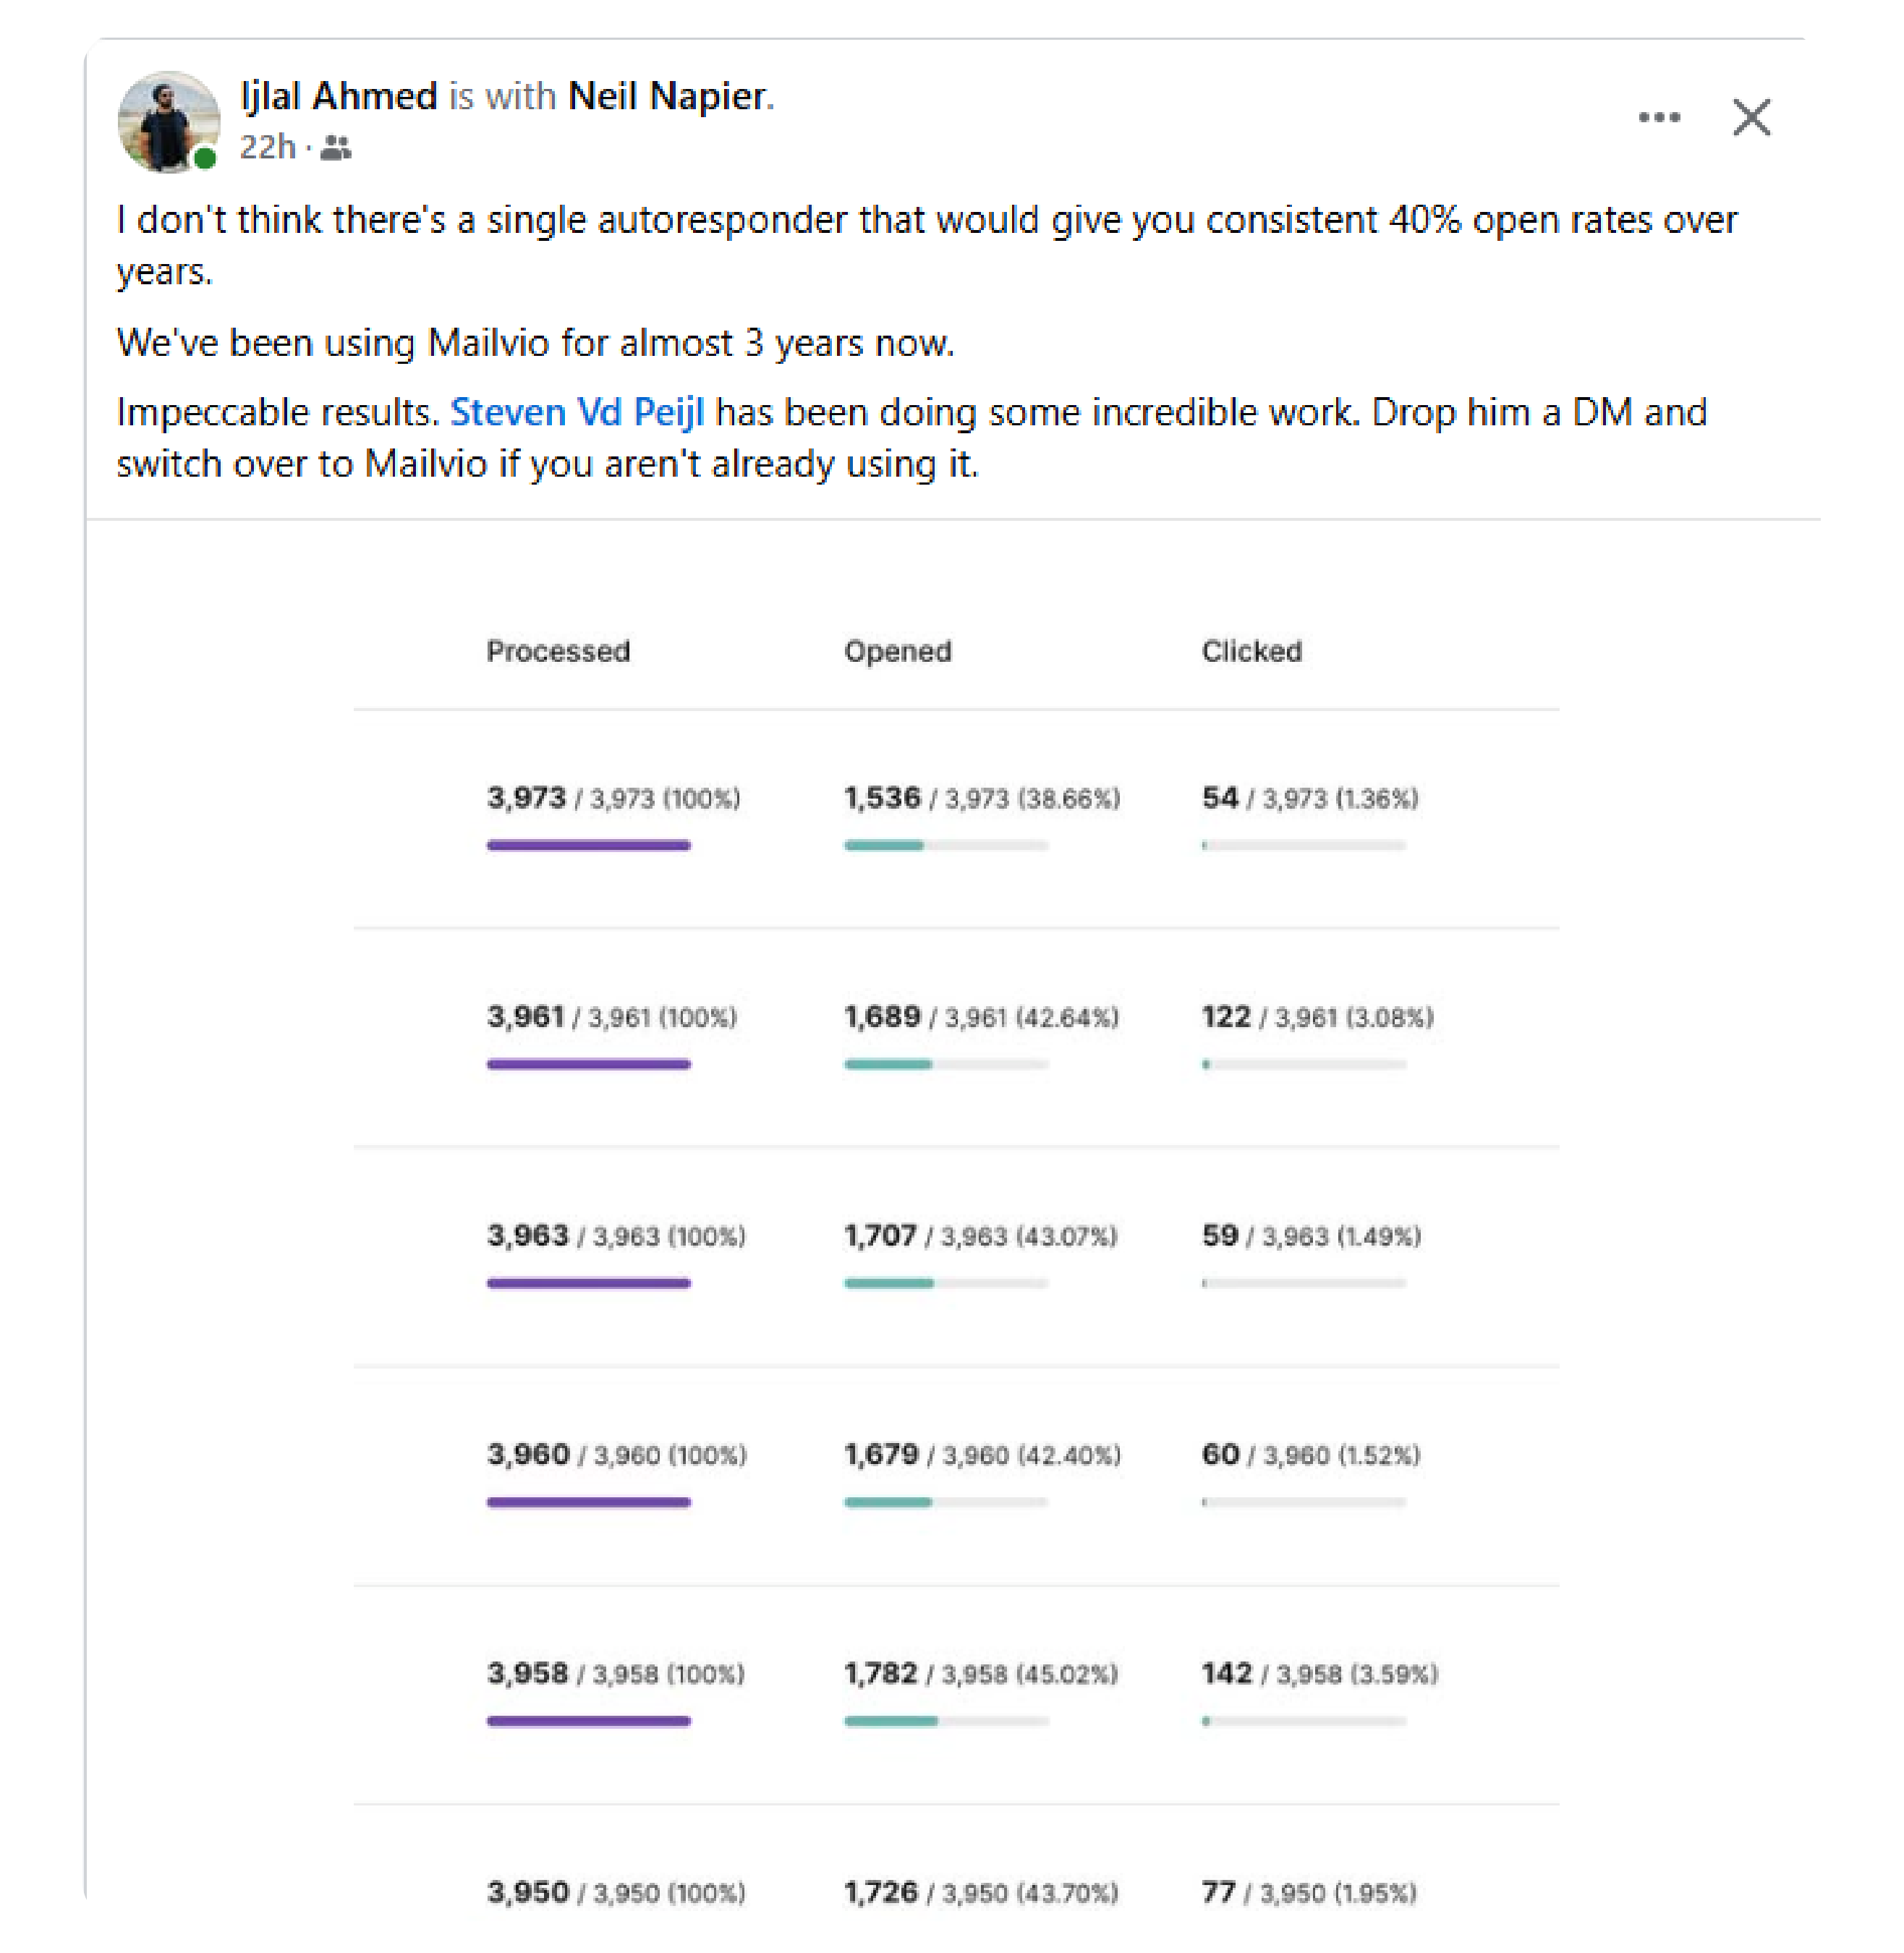The height and width of the screenshot is (1953, 1904).
Task: Click the 22h post timestamp
Action: [267, 147]
